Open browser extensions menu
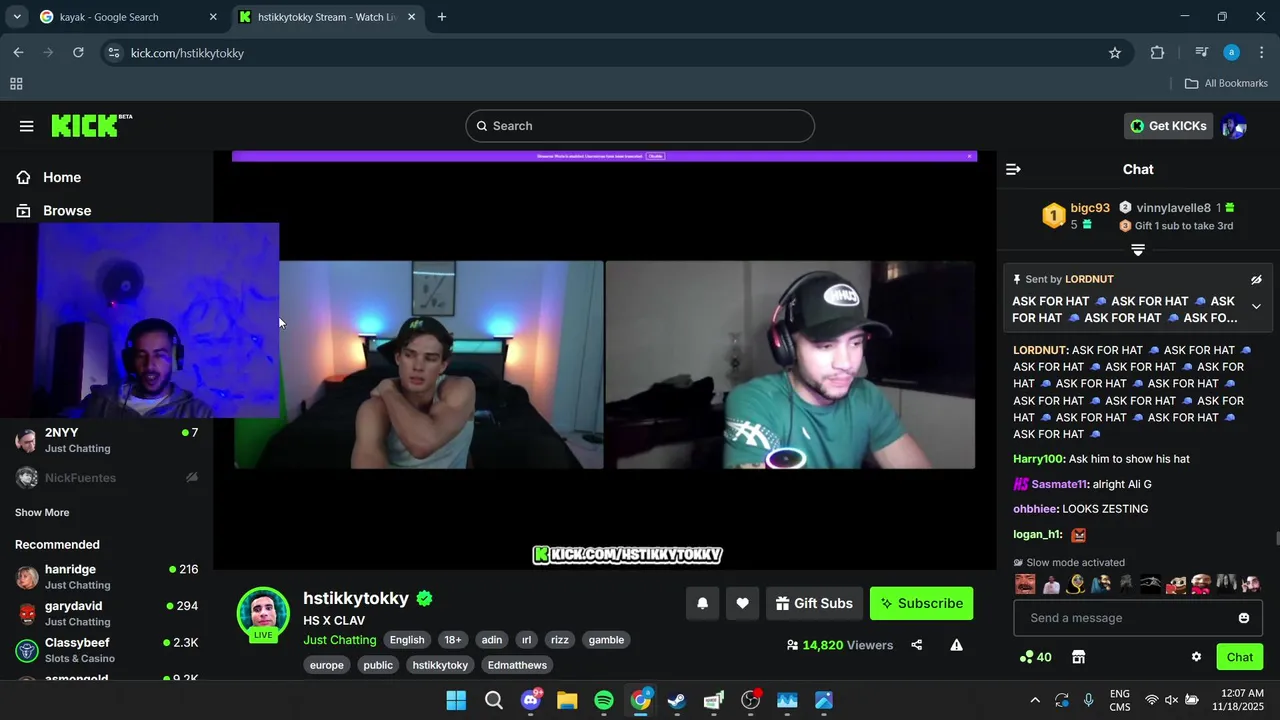Viewport: 1280px width, 720px height. tap(1158, 53)
